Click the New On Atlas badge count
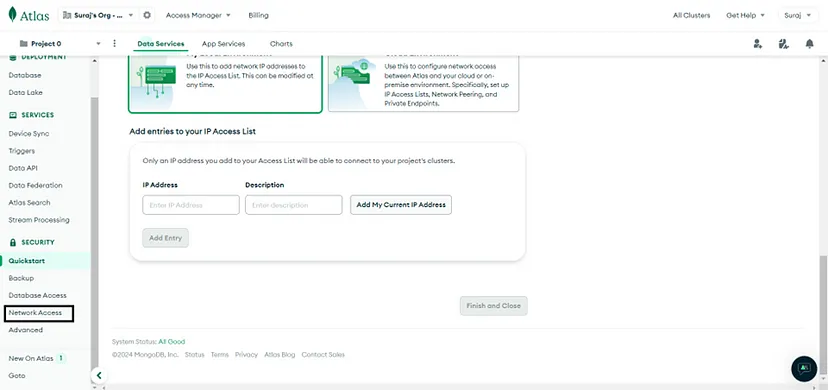Viewport: 828px width, 390px height. coord(61,358)
